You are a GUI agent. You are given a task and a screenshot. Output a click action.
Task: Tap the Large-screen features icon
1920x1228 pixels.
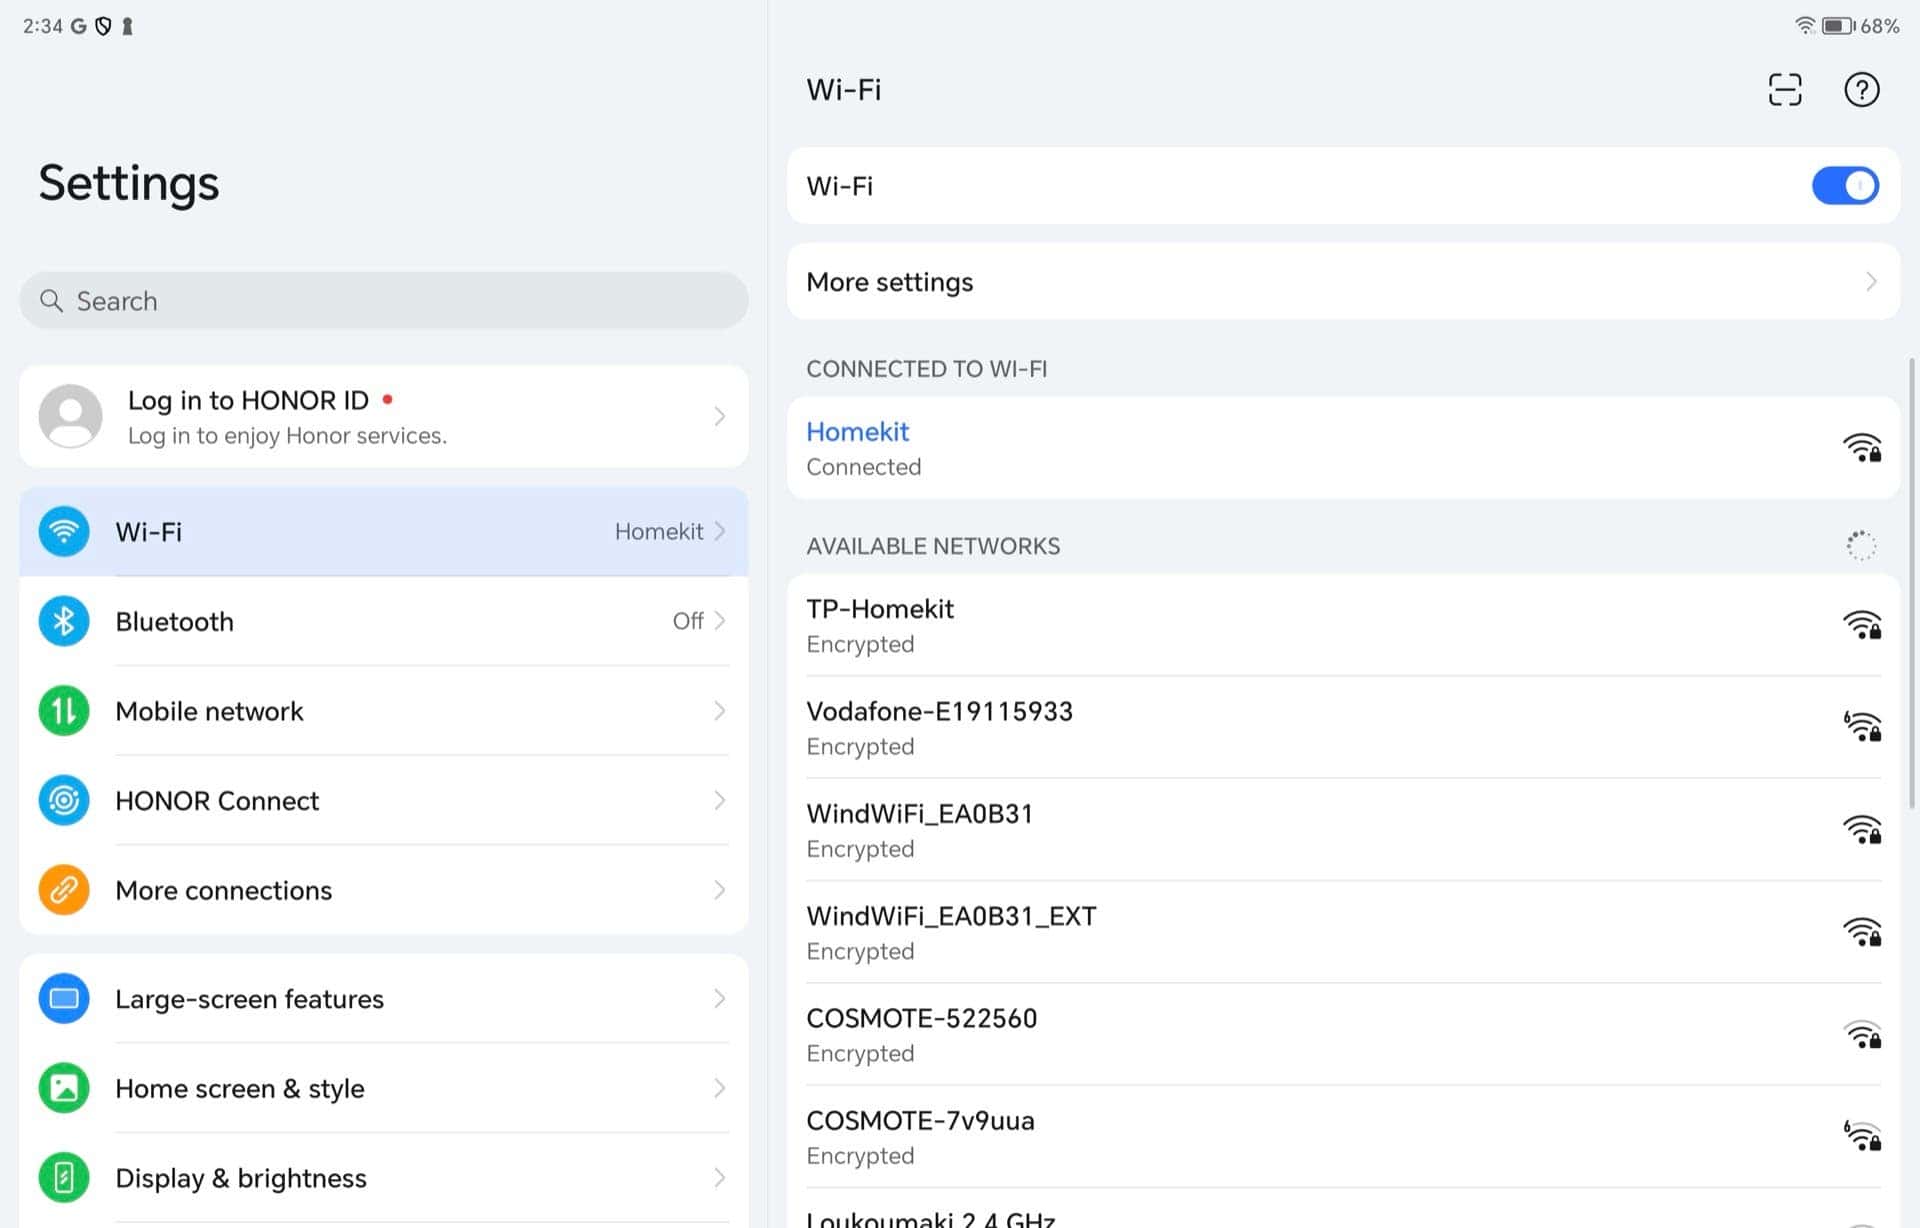(x=64, y=999)
